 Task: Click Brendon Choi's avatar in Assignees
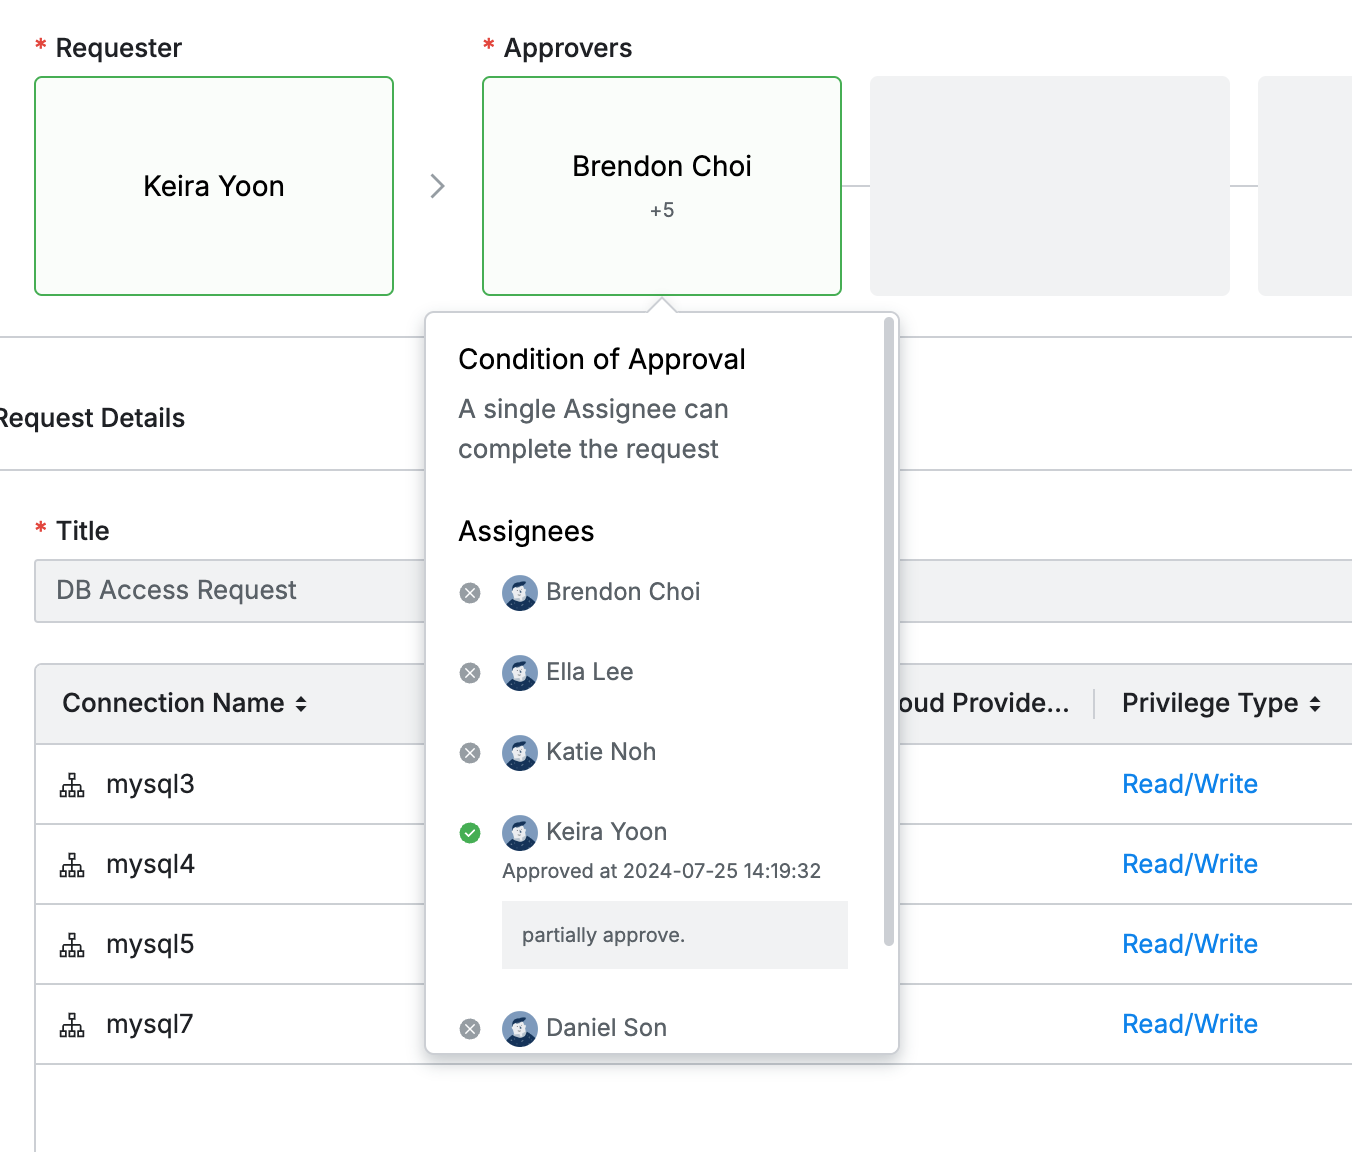pyautogui.click(x=519, y=593)
